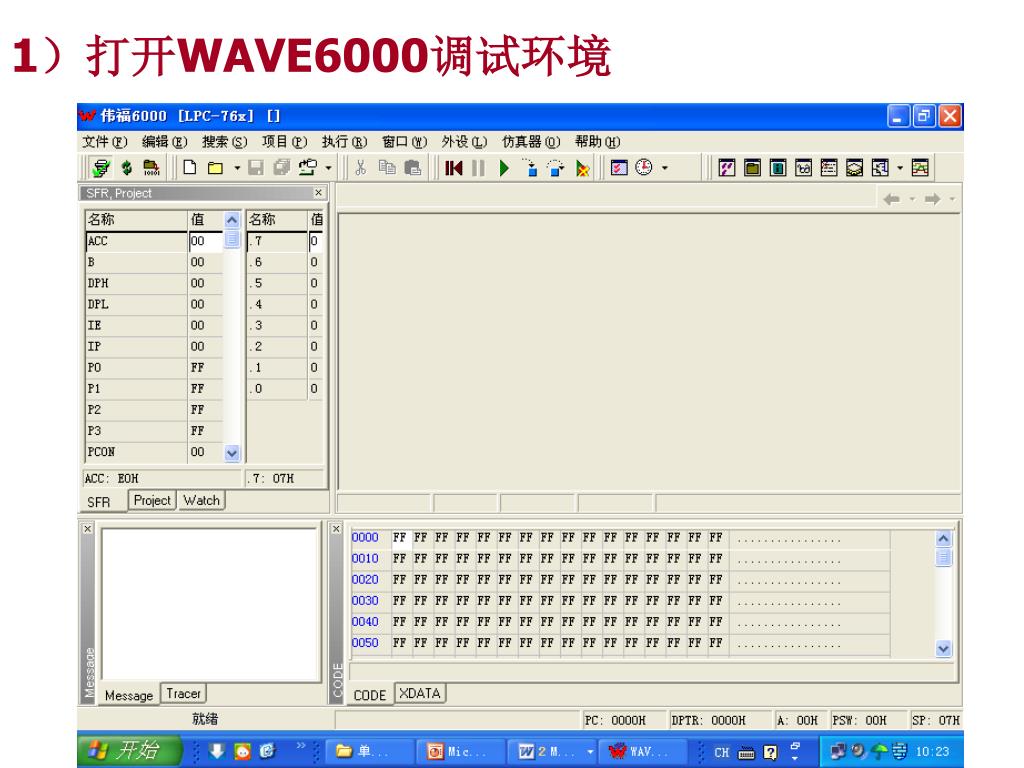
Task: Open the 执行(R) menu
Action: [x=344, y=142]
